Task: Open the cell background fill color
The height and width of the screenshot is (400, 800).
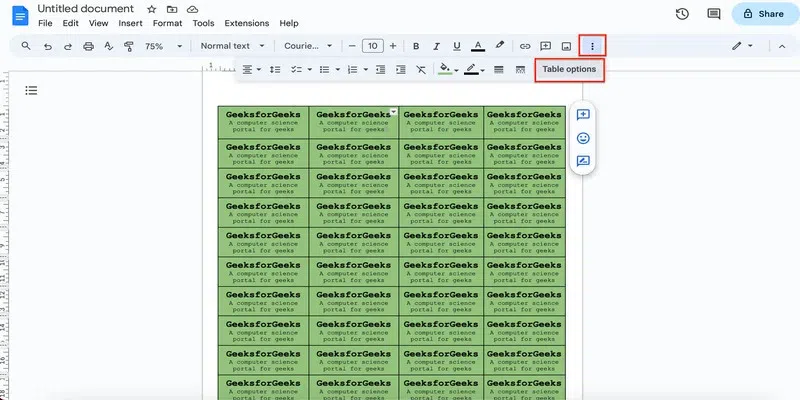Action: (x=448, y=69)
